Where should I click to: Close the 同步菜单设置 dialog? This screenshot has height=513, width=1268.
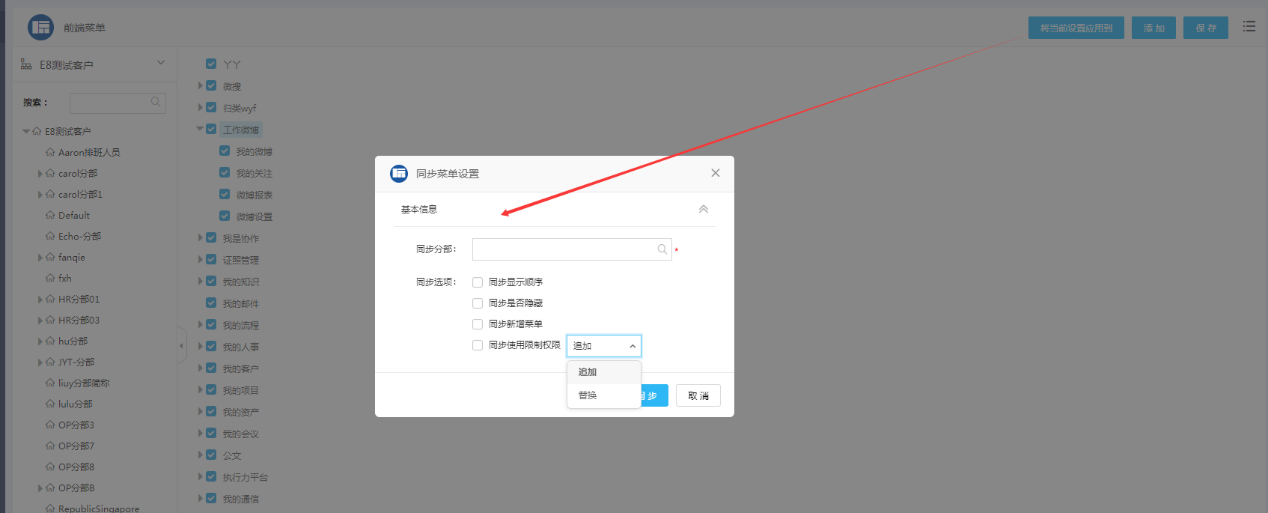pos(715,173)
